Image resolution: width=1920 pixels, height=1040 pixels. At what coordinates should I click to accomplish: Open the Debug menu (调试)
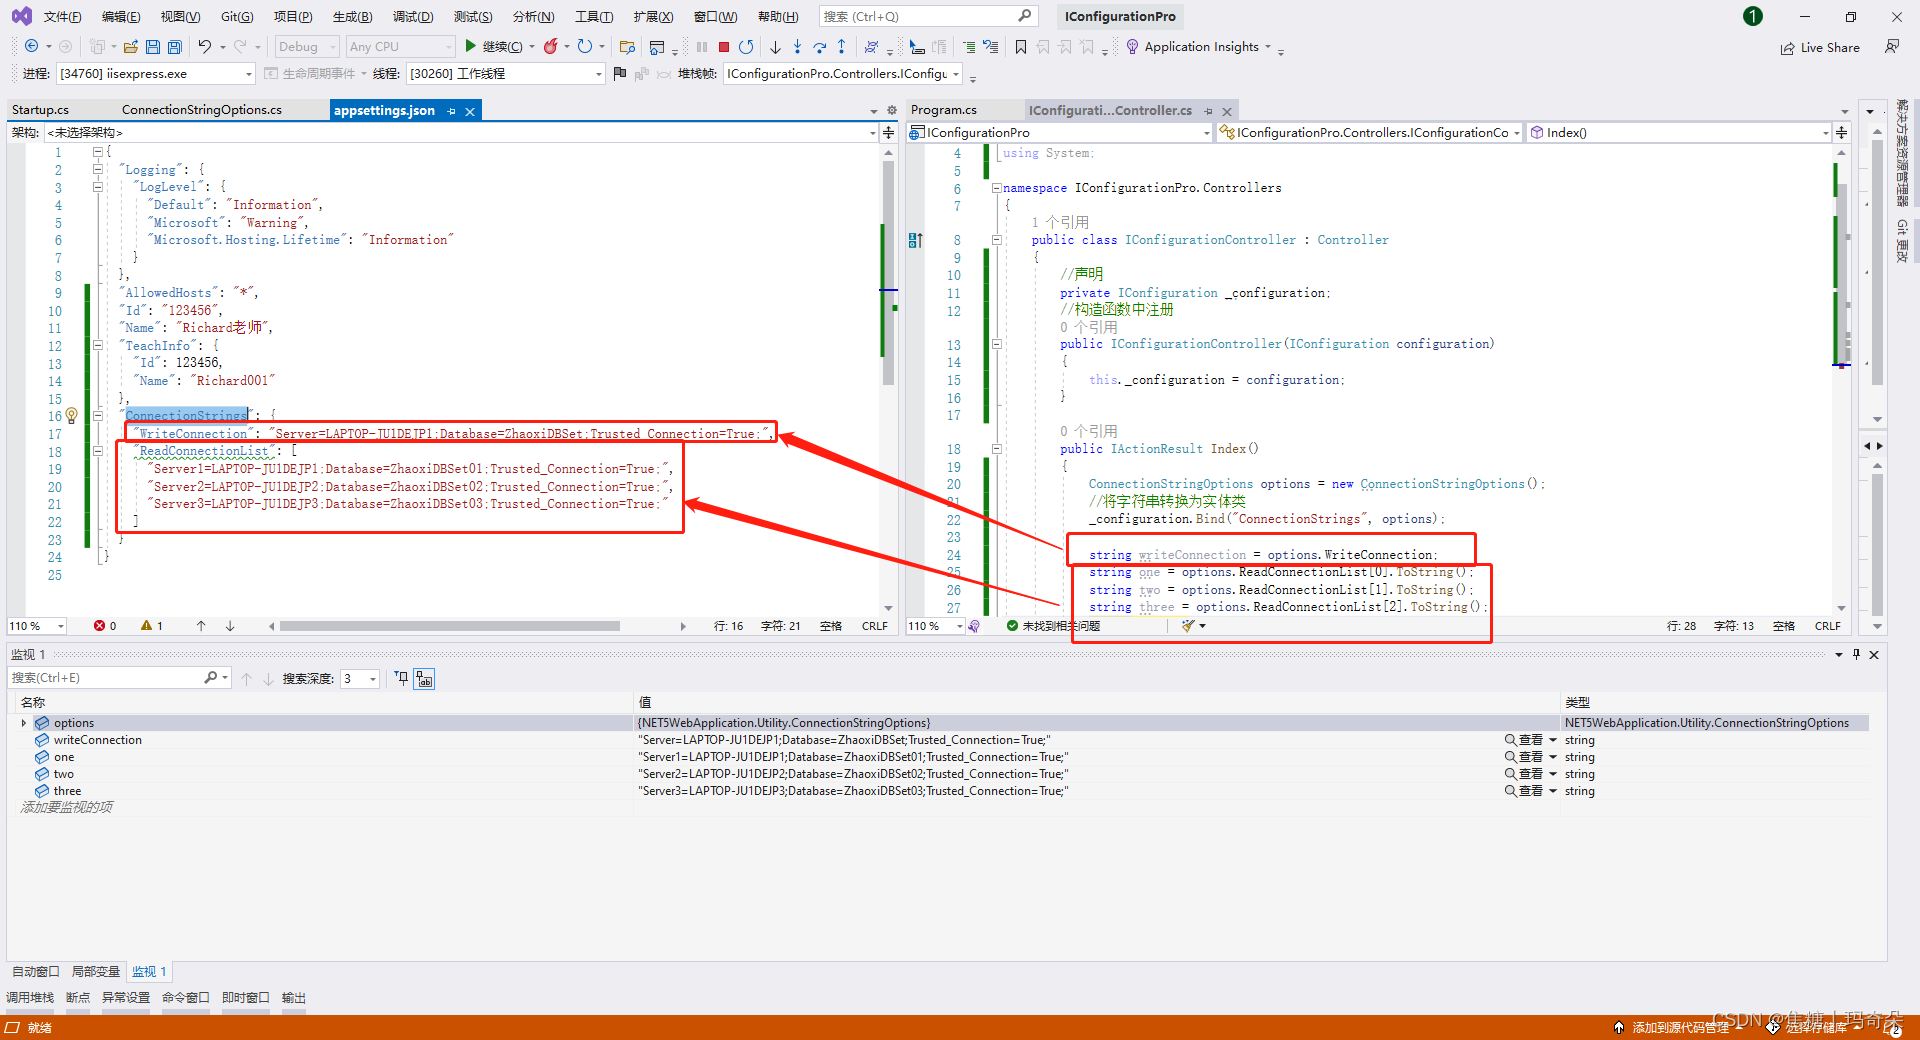tap(412, 16)
